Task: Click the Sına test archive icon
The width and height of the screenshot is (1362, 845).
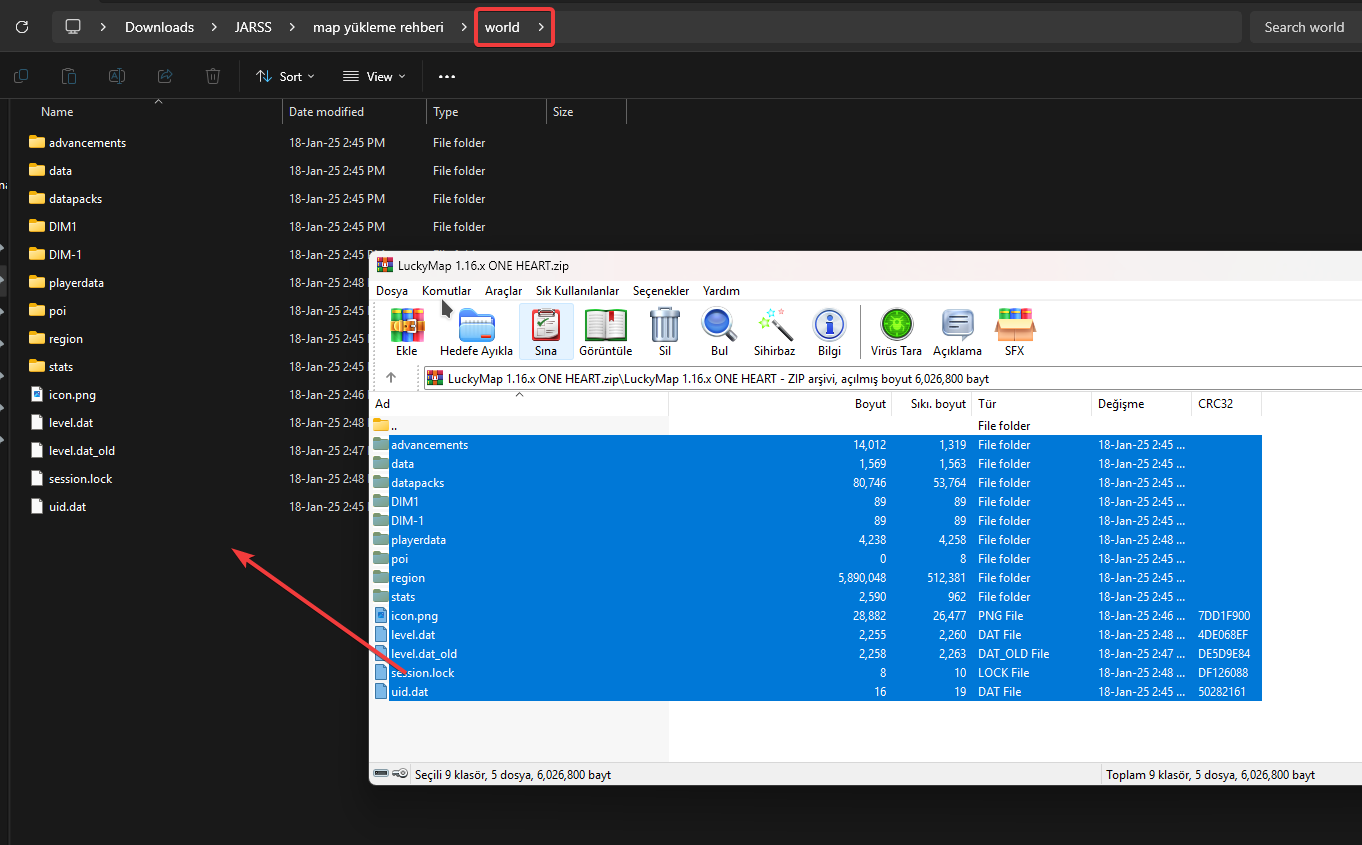Action: pyautogui.click(x=545, y=331)
